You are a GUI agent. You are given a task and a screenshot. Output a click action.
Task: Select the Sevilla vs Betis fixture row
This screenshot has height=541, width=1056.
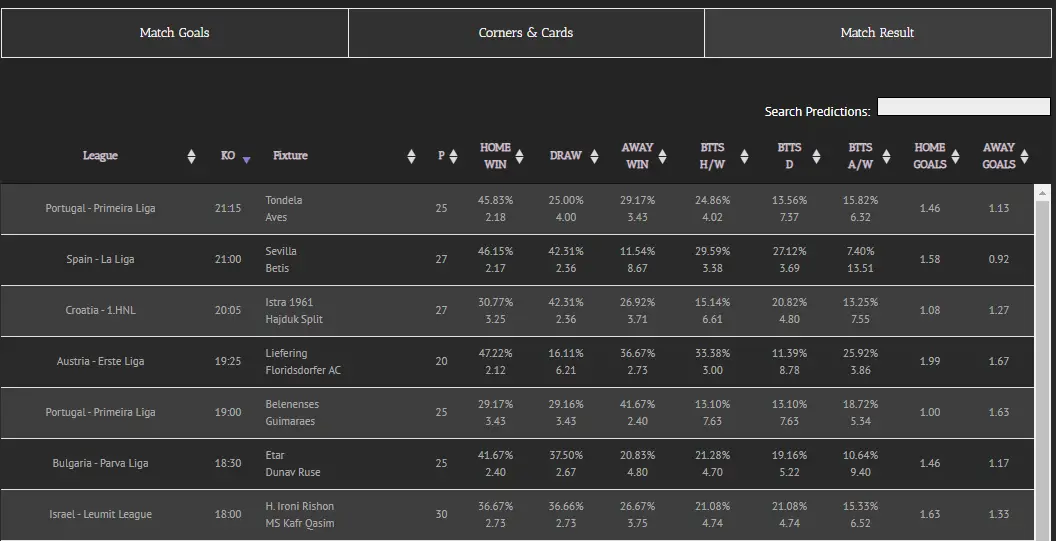pyautogui.click(x=517, y=260)
